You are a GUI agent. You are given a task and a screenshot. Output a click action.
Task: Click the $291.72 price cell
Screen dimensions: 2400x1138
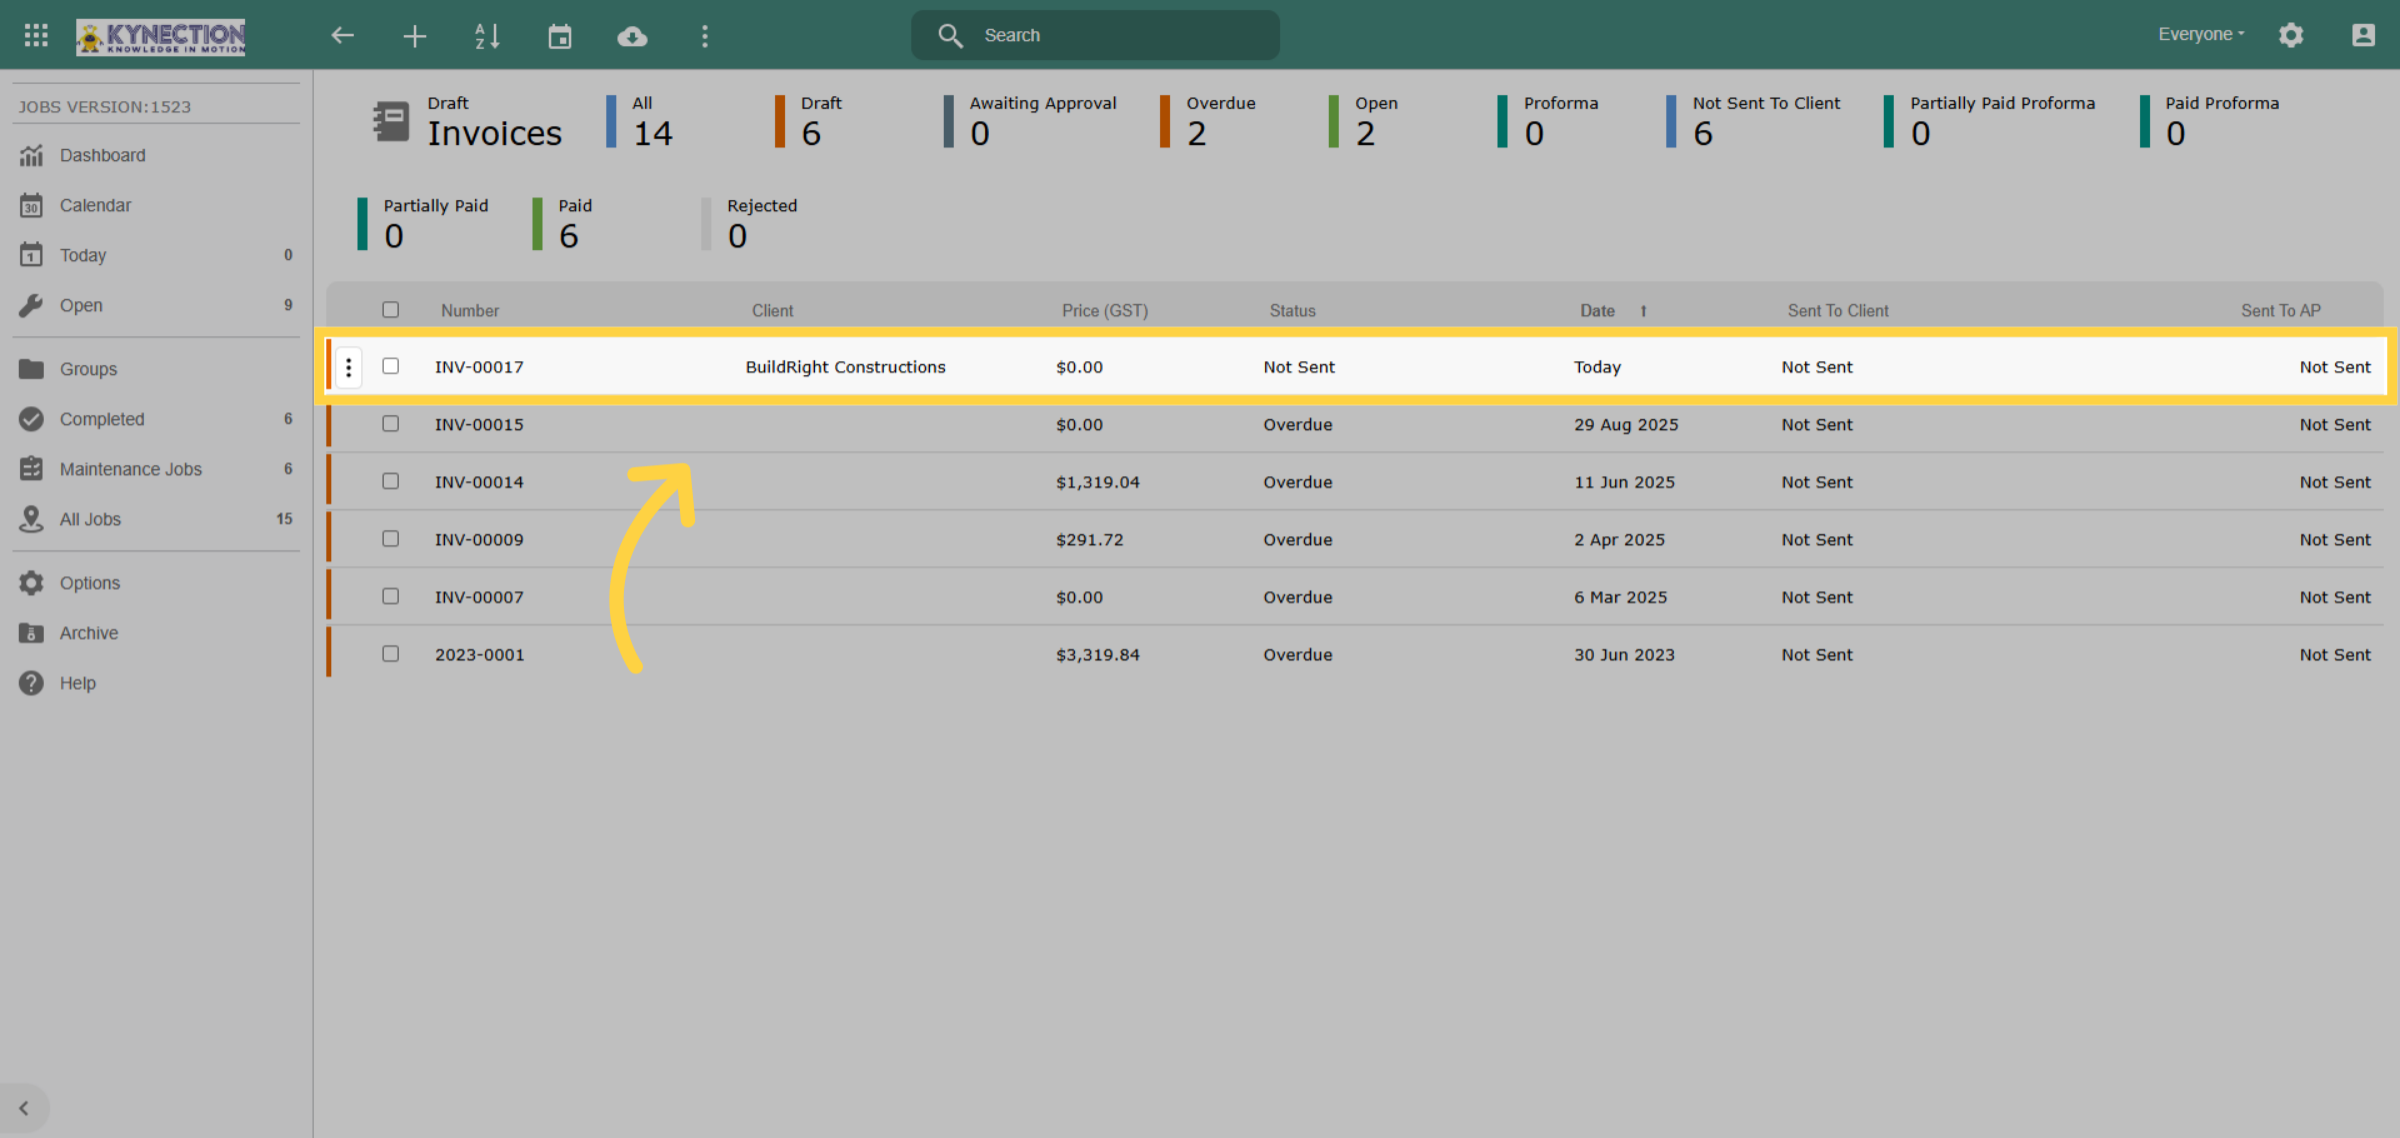tap(1090, 540)
